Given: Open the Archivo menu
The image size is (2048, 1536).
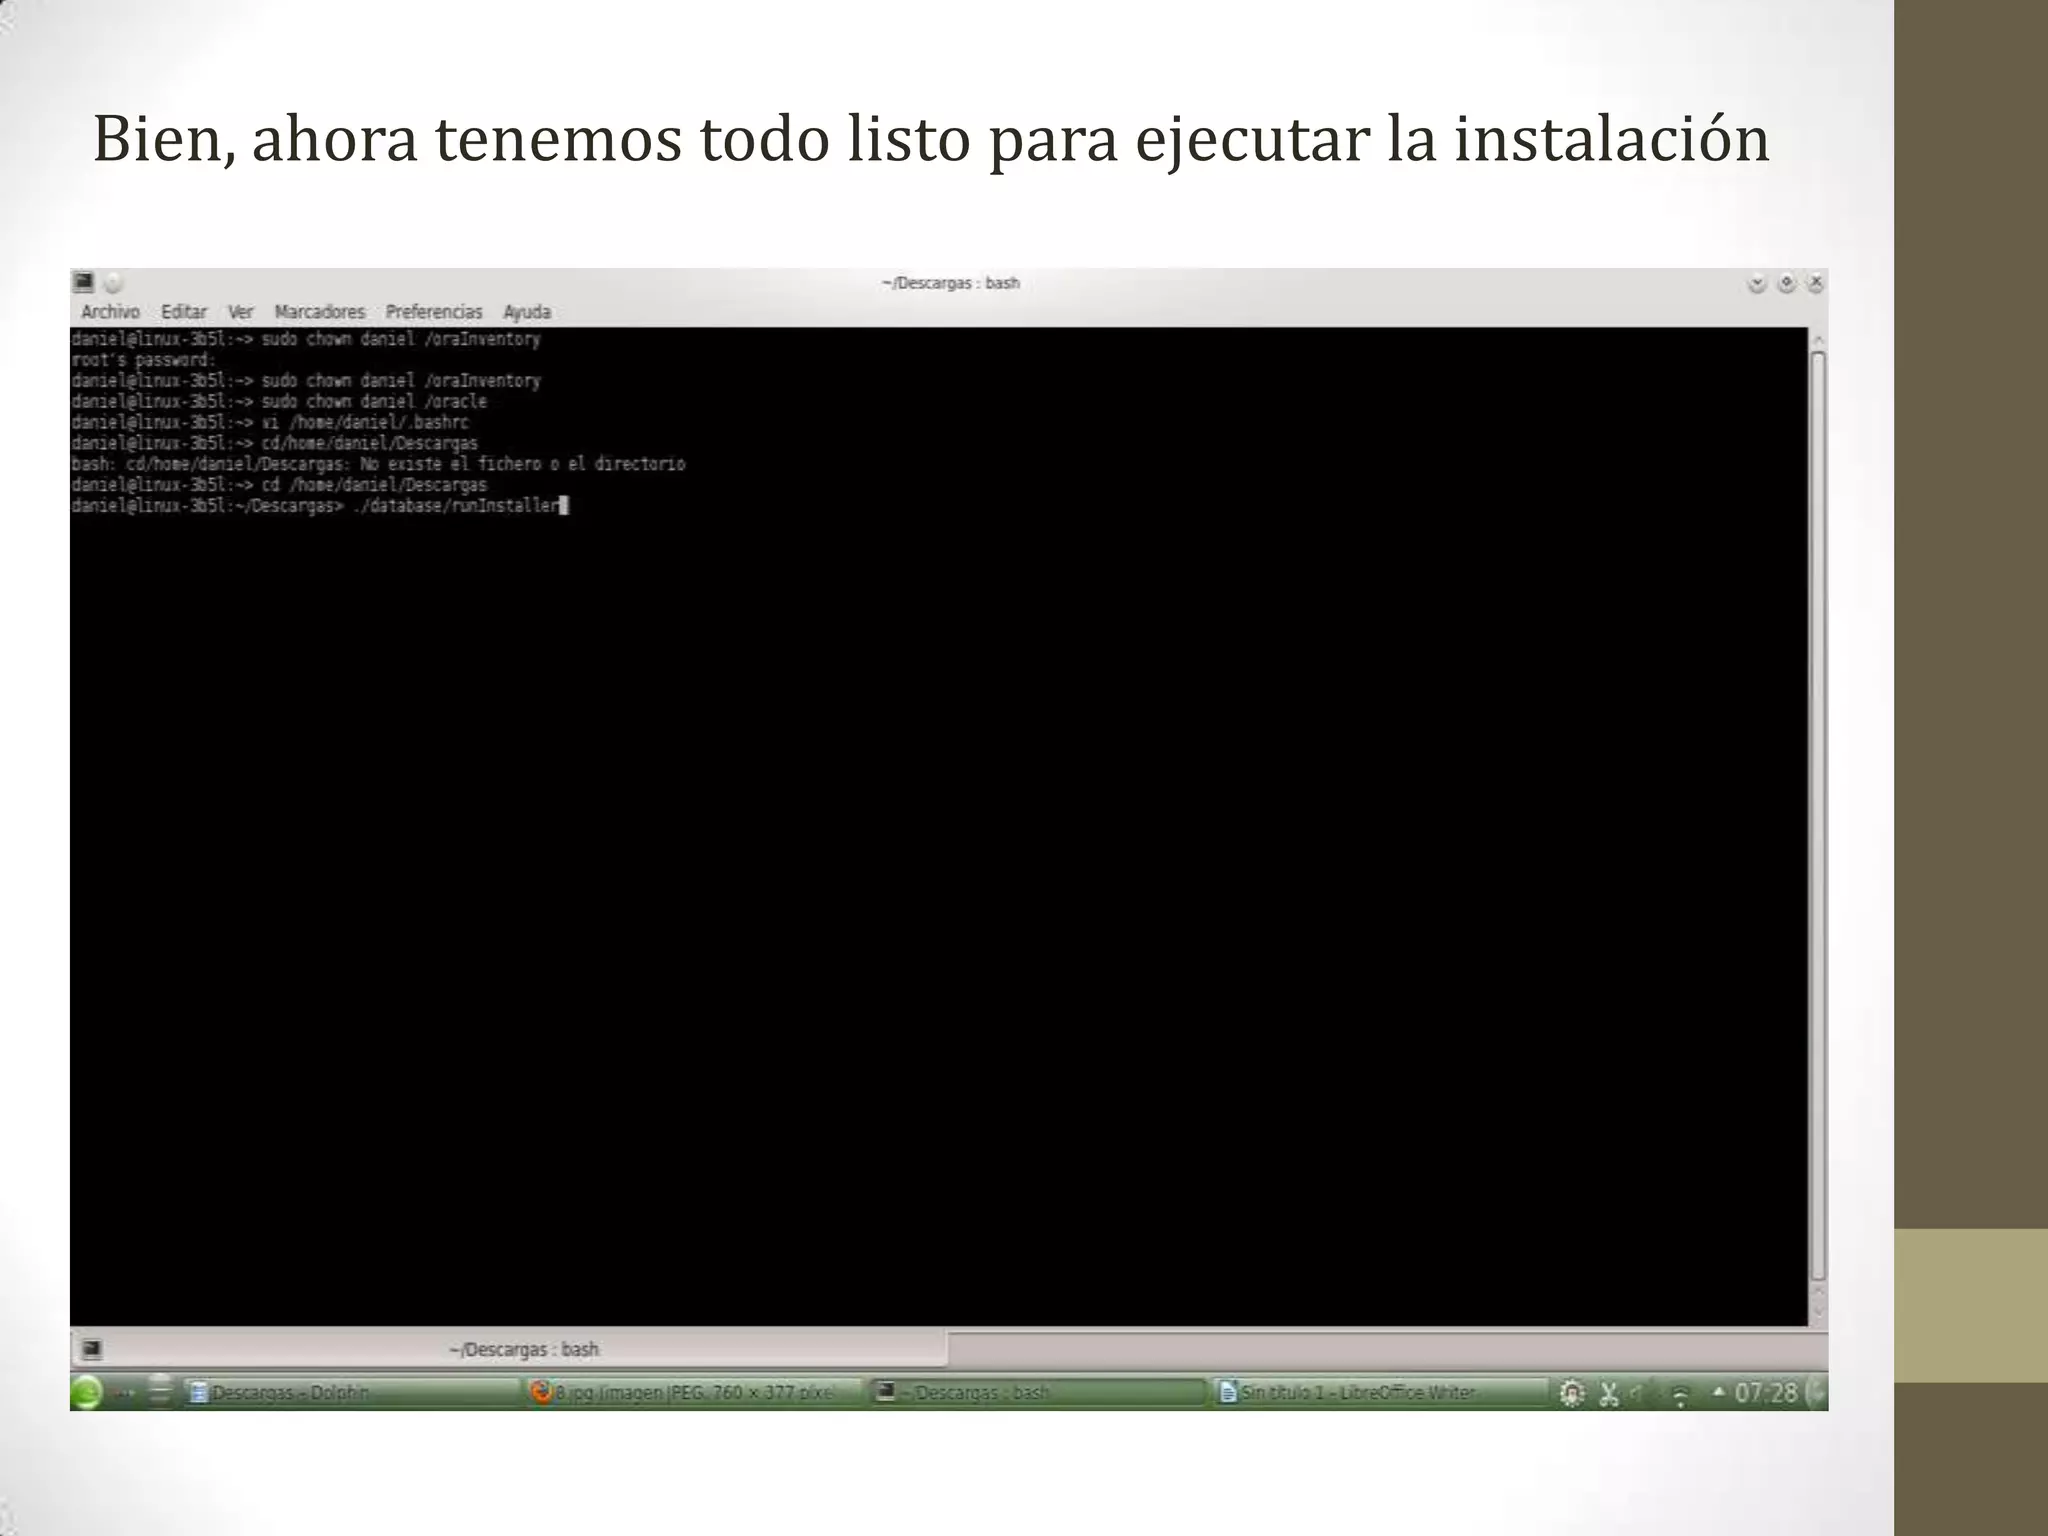Looking at the screenshot, I should [x=110, y=312].
